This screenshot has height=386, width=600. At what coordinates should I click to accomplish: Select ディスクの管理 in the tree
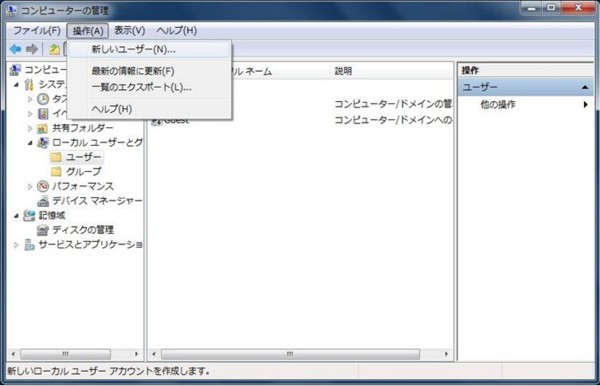coord(83,230)
